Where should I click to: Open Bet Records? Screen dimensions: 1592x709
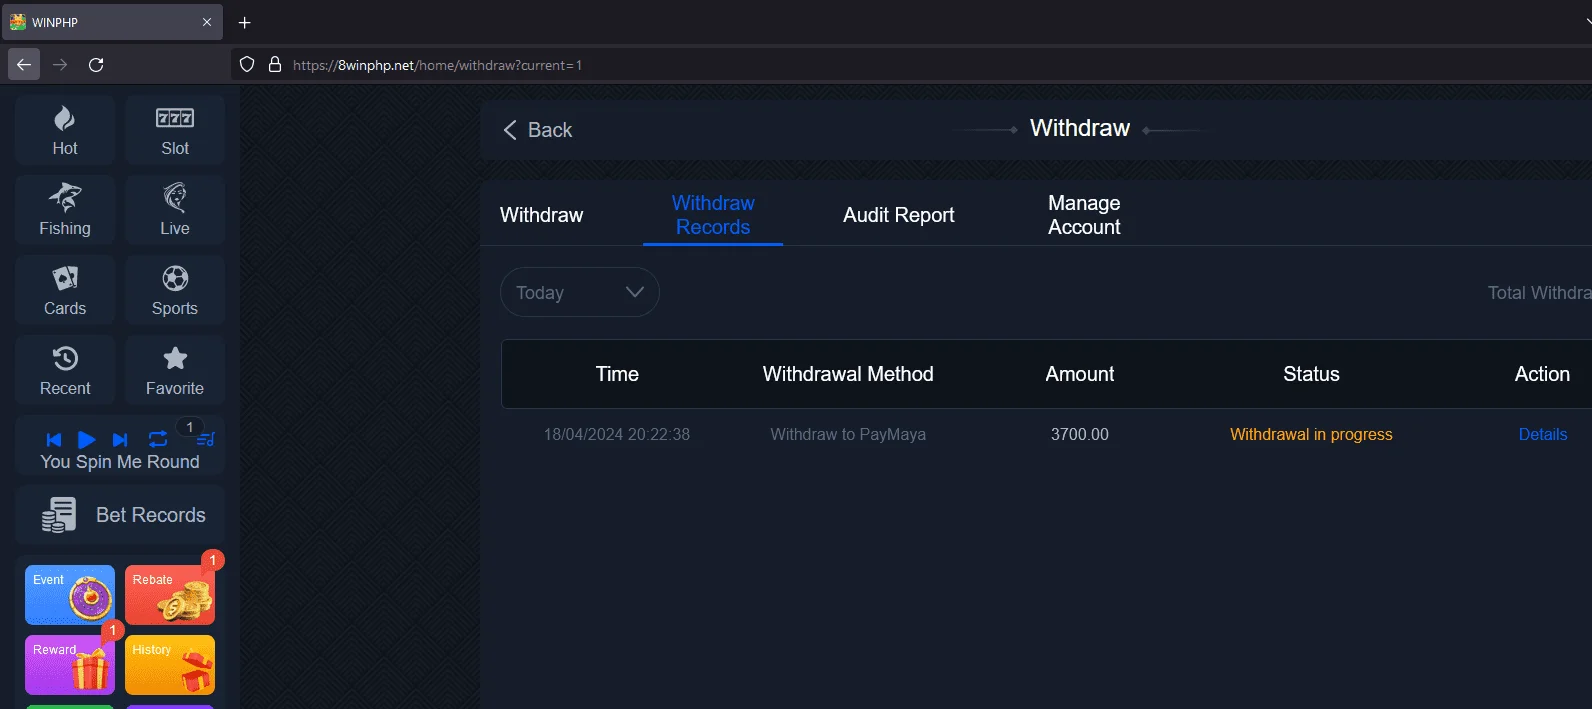(x=120, y=515)
